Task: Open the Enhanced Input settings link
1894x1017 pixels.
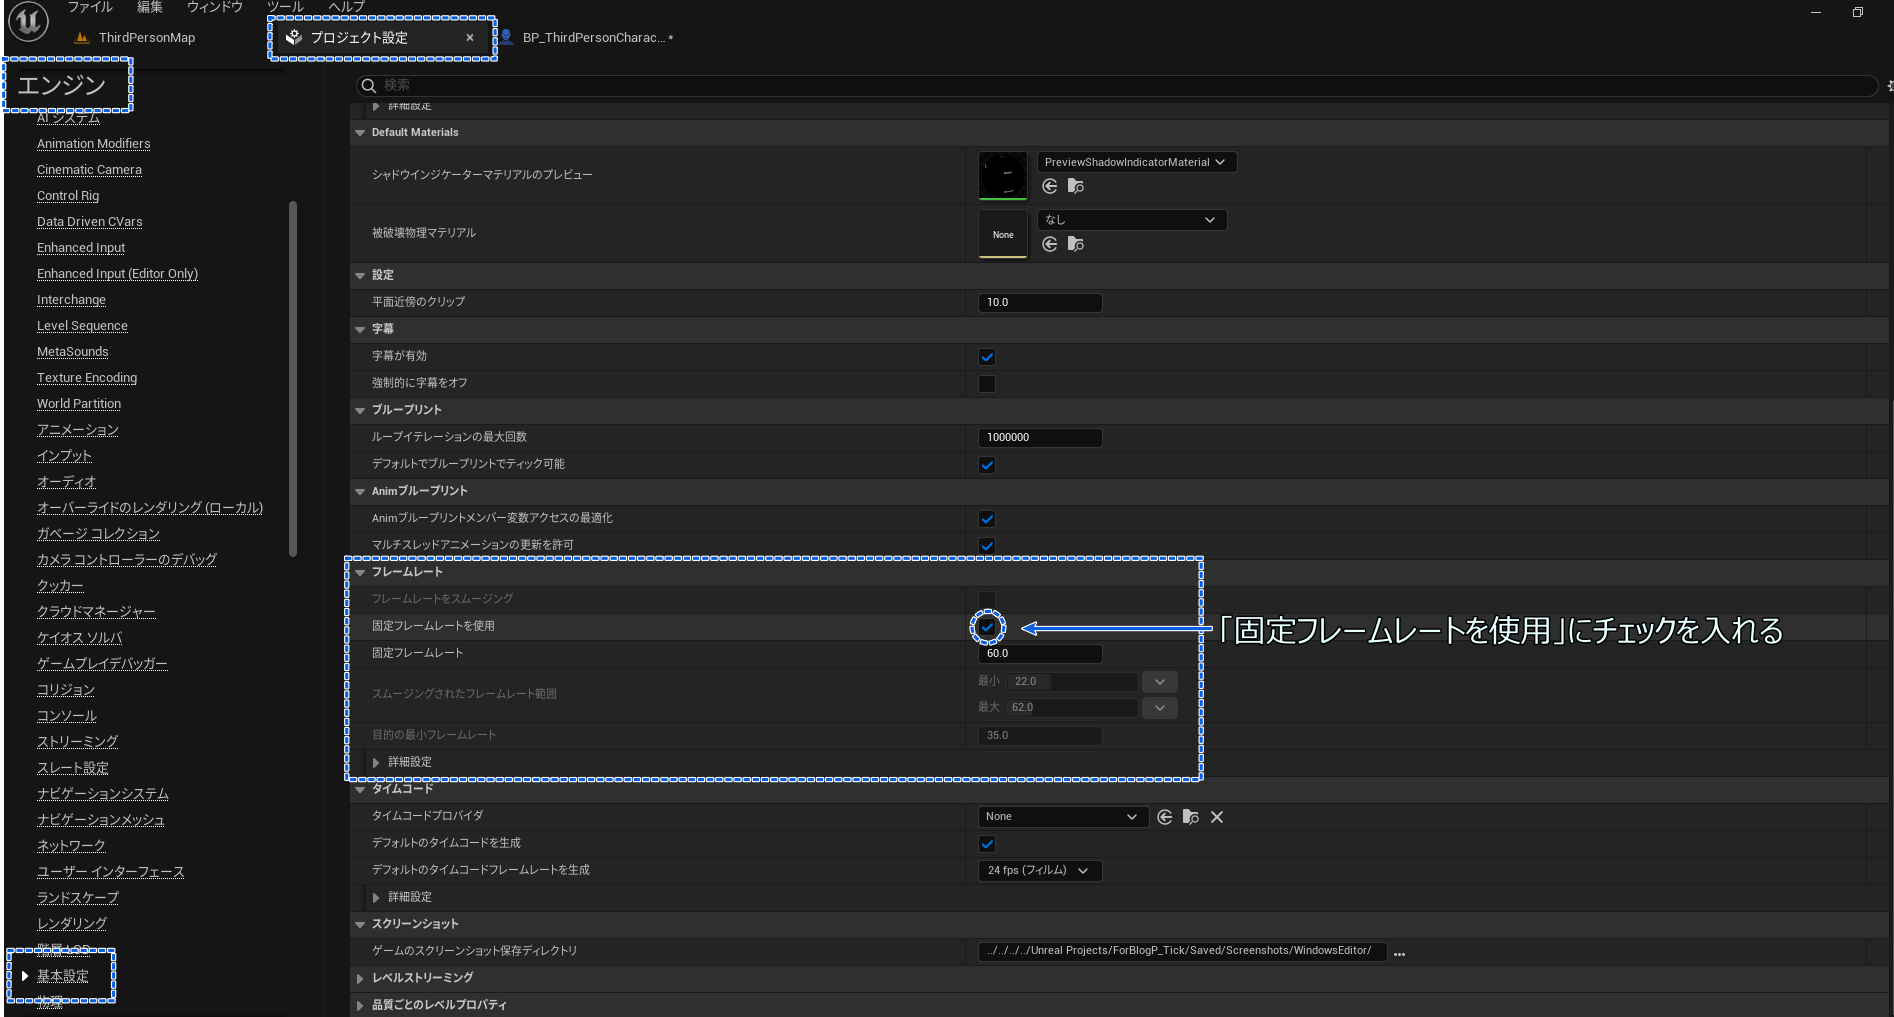Action: [x=81, y=248]
